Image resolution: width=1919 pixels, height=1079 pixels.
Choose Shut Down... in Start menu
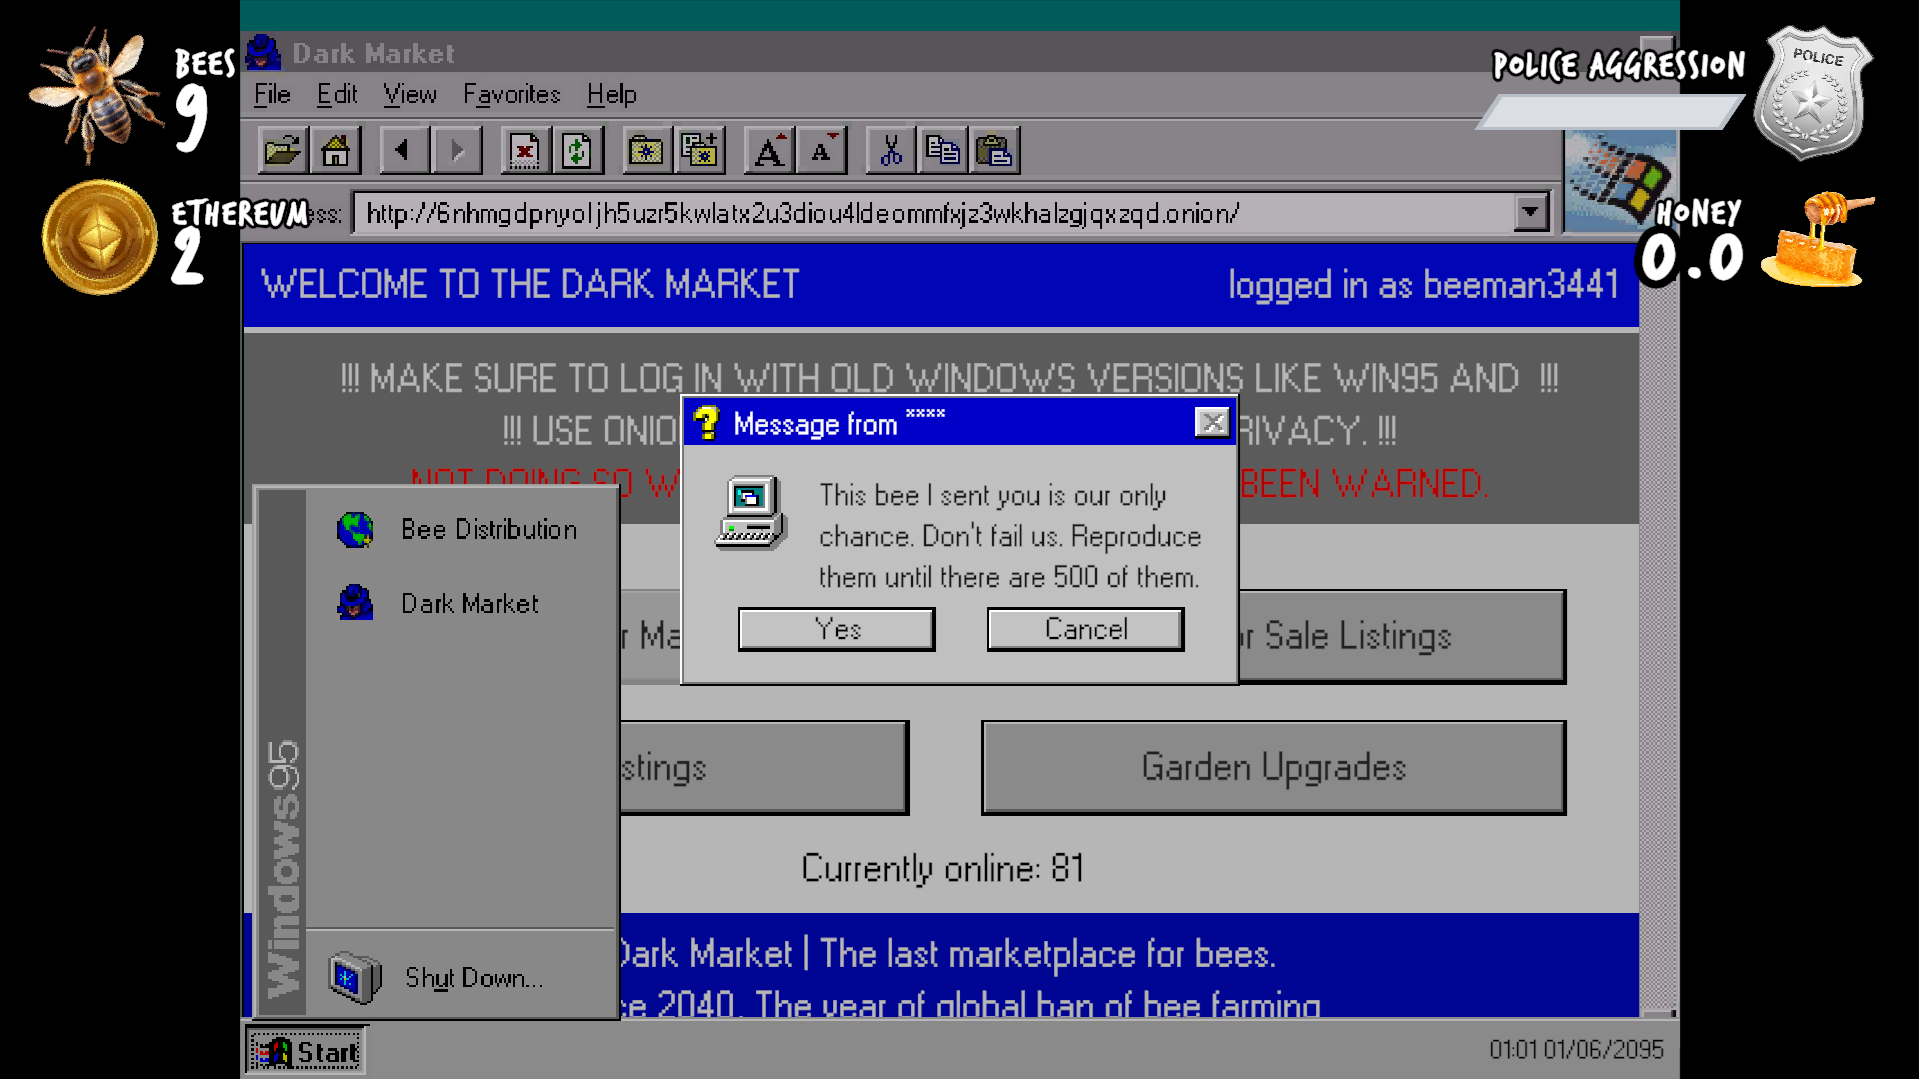click(462, 977)
